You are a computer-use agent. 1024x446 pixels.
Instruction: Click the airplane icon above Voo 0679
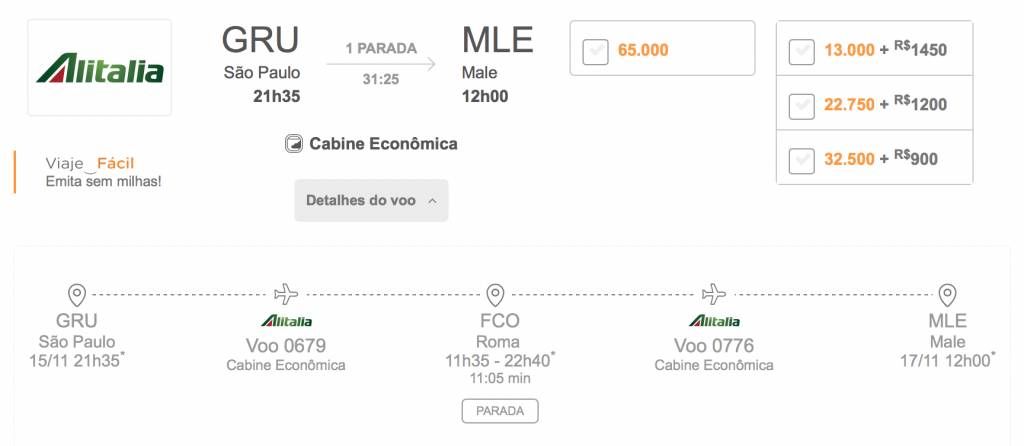pos(286,295)
